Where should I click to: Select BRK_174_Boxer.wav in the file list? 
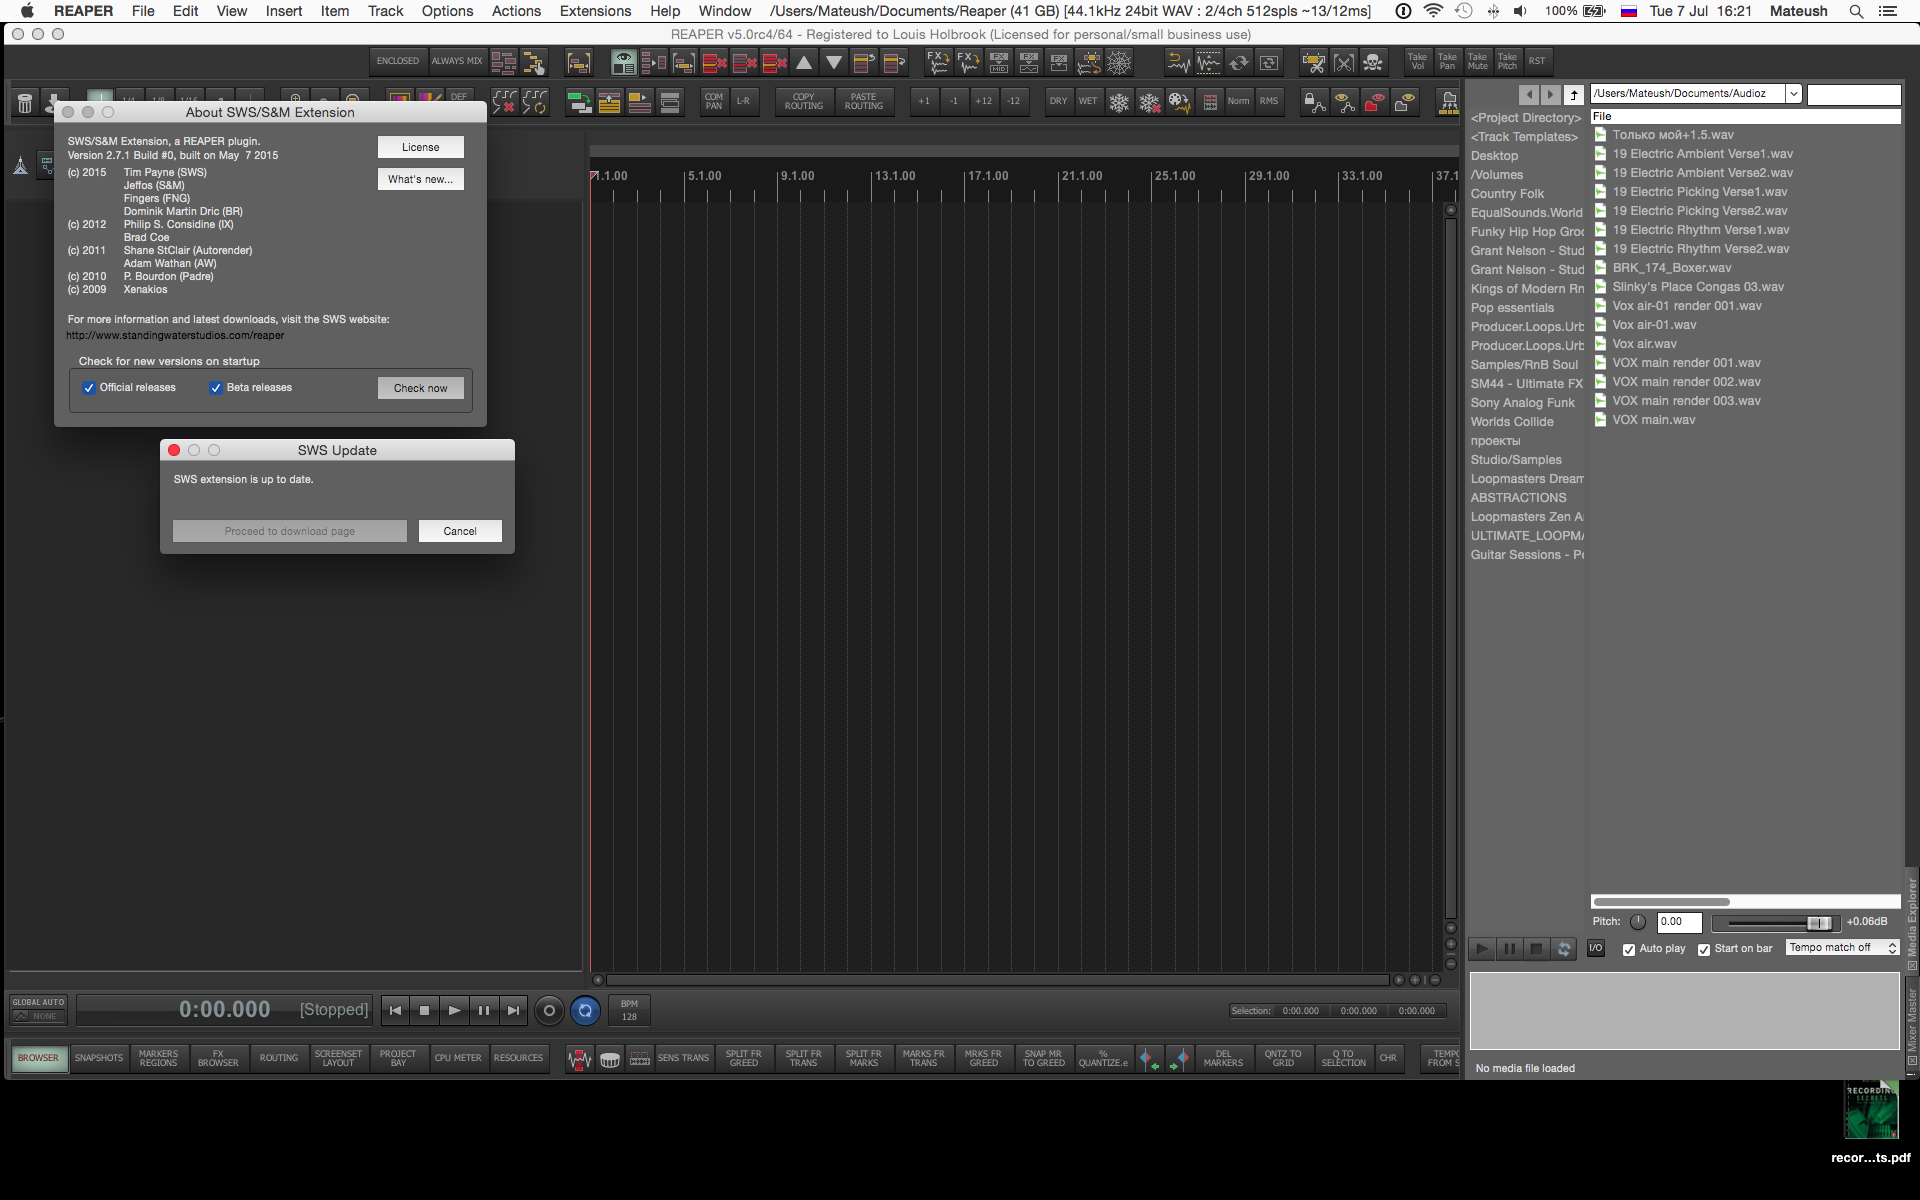pyautogui.click(x=1671, y=268)
